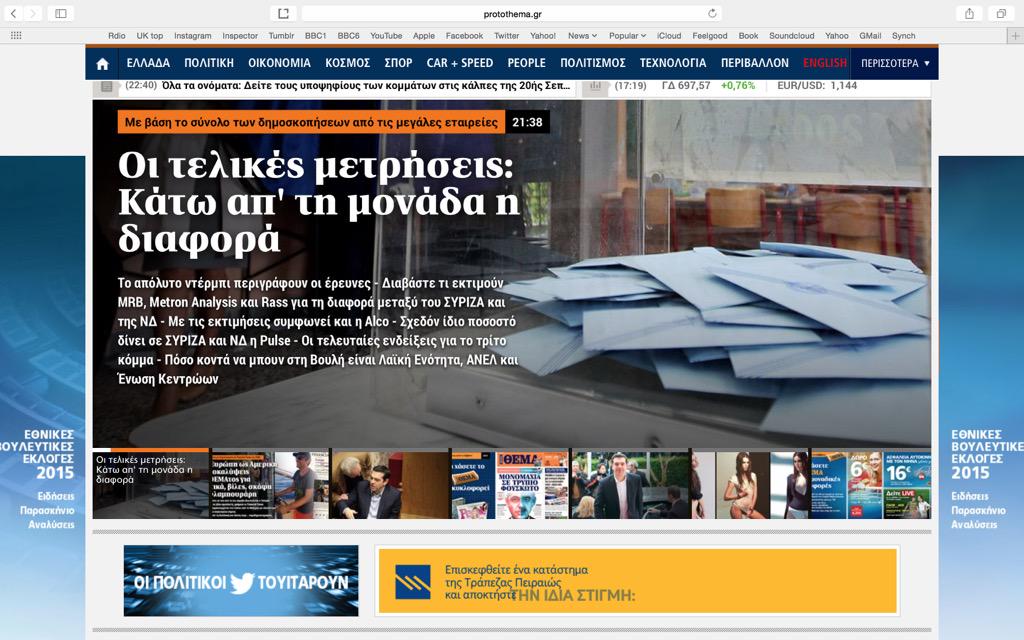
Task: Open the Book bookmark
Action: point(748,36)
